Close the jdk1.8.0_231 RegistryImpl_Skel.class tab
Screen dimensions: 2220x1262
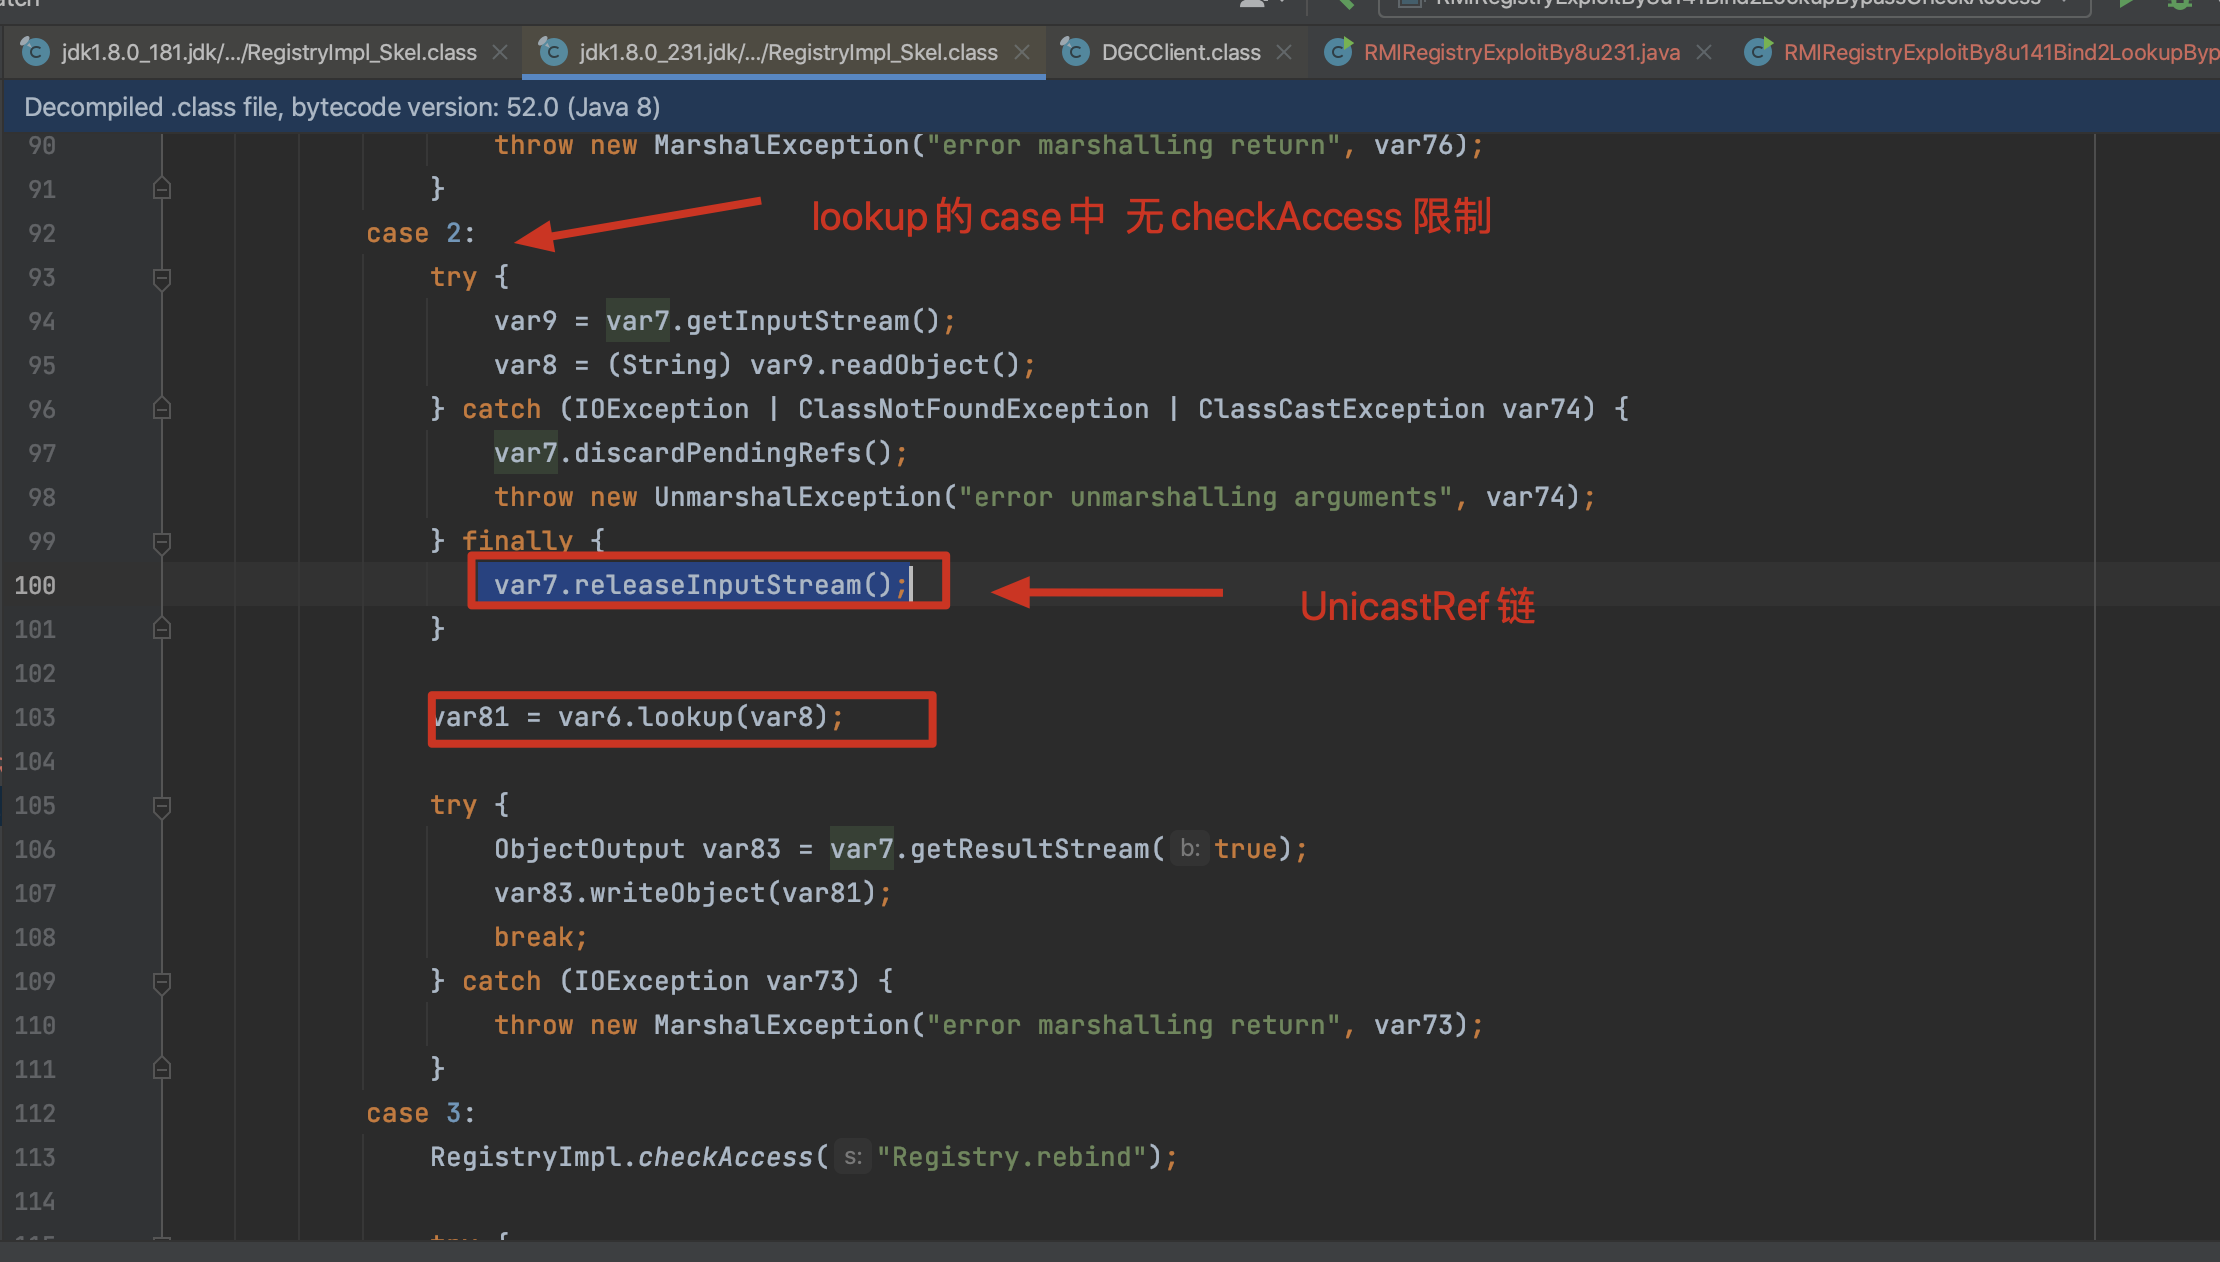click(x=1022, y=52)
